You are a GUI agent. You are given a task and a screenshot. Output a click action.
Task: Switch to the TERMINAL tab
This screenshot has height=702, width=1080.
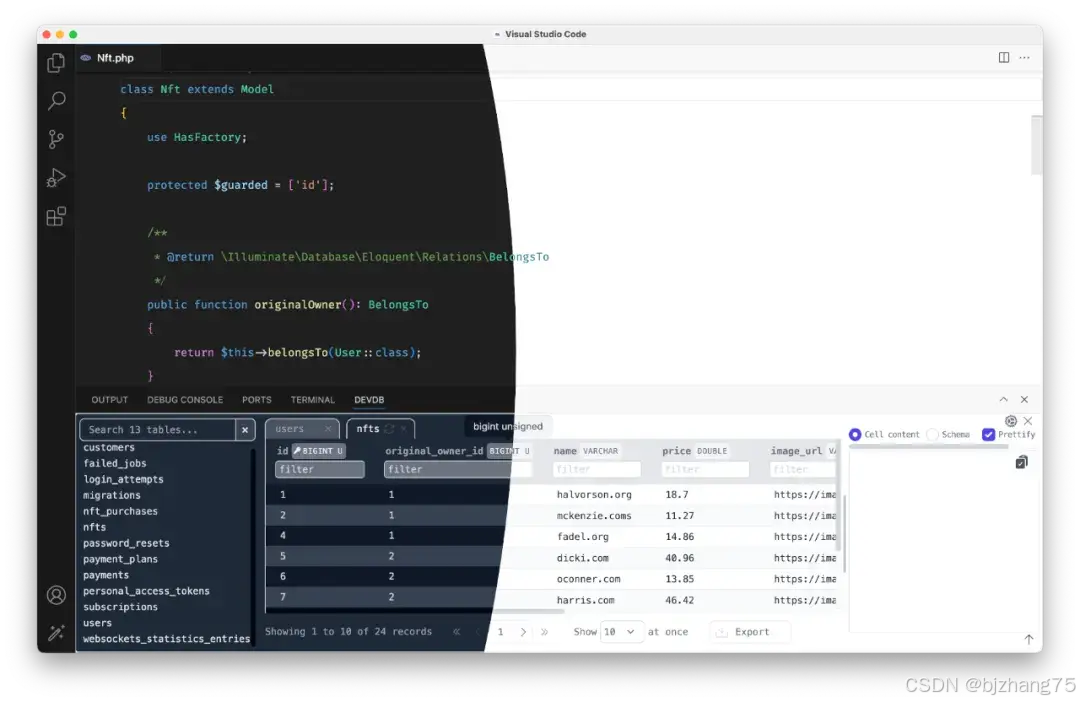(313, 400)
